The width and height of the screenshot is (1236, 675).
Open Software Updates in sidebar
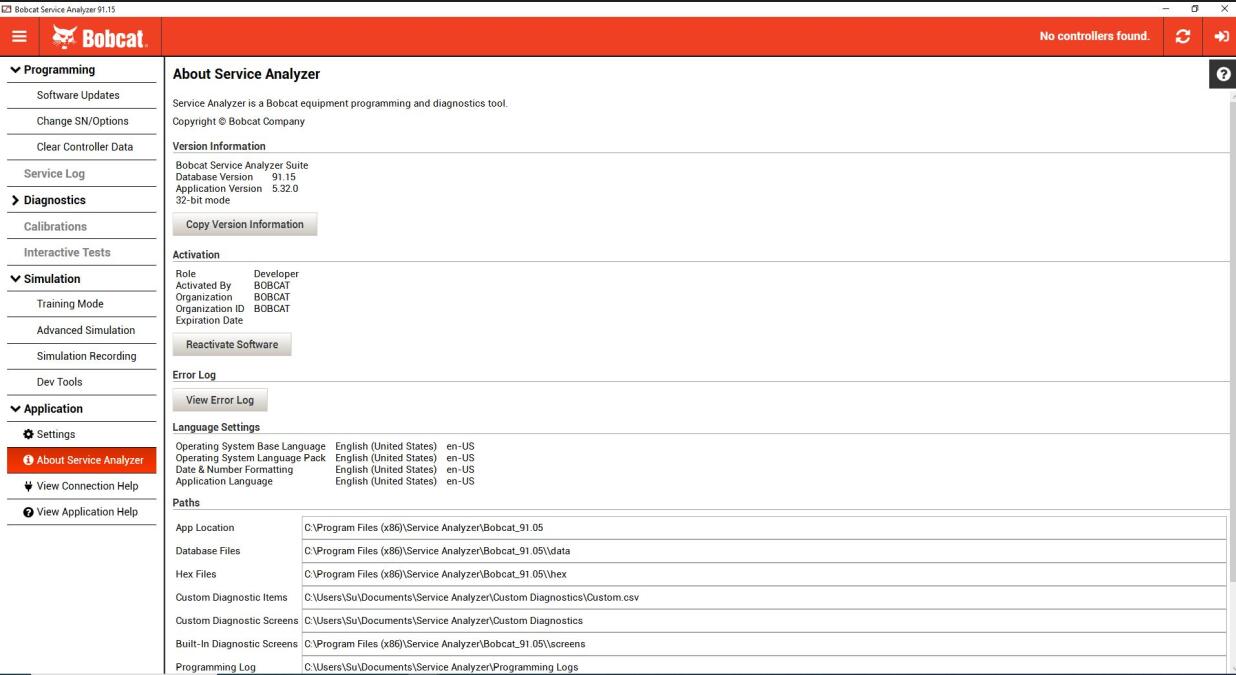coord(78,95)
